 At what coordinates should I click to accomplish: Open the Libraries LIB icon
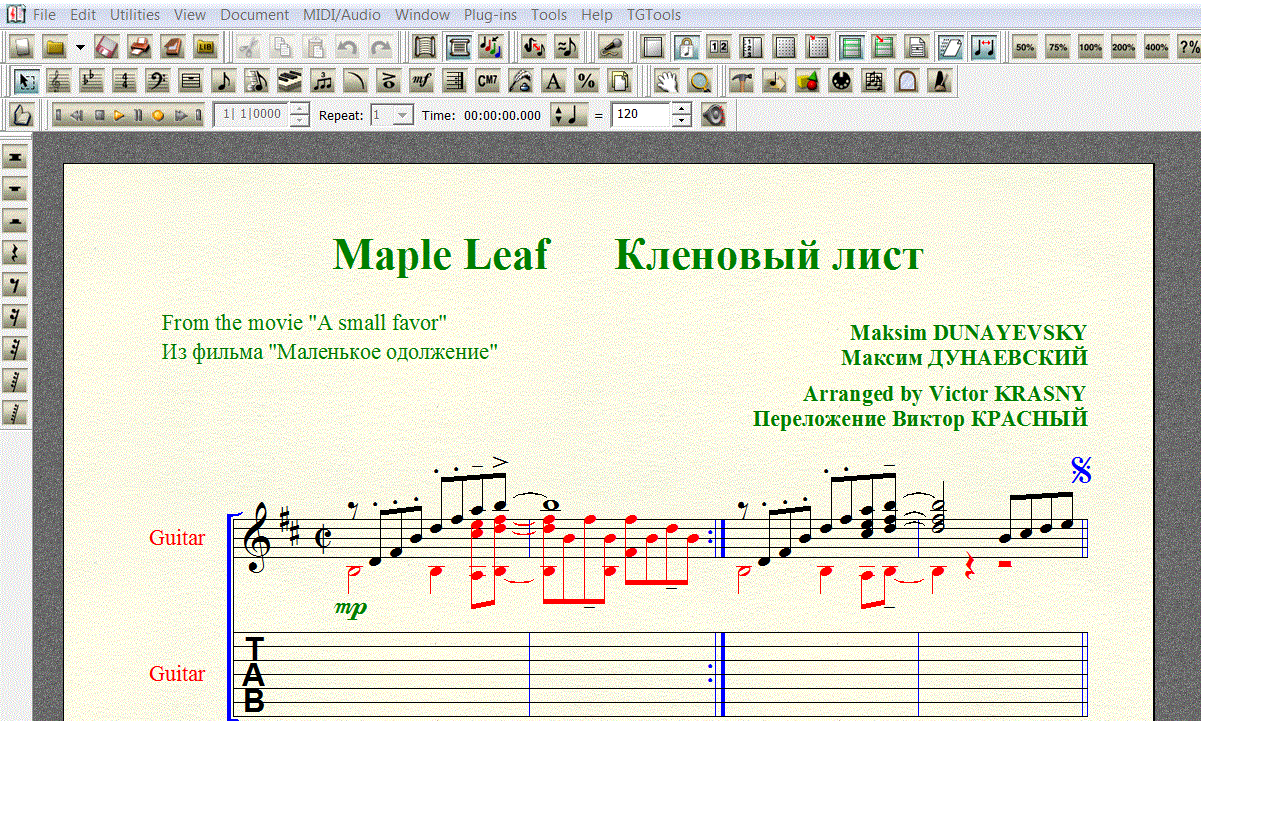click(x=205, y=47)
